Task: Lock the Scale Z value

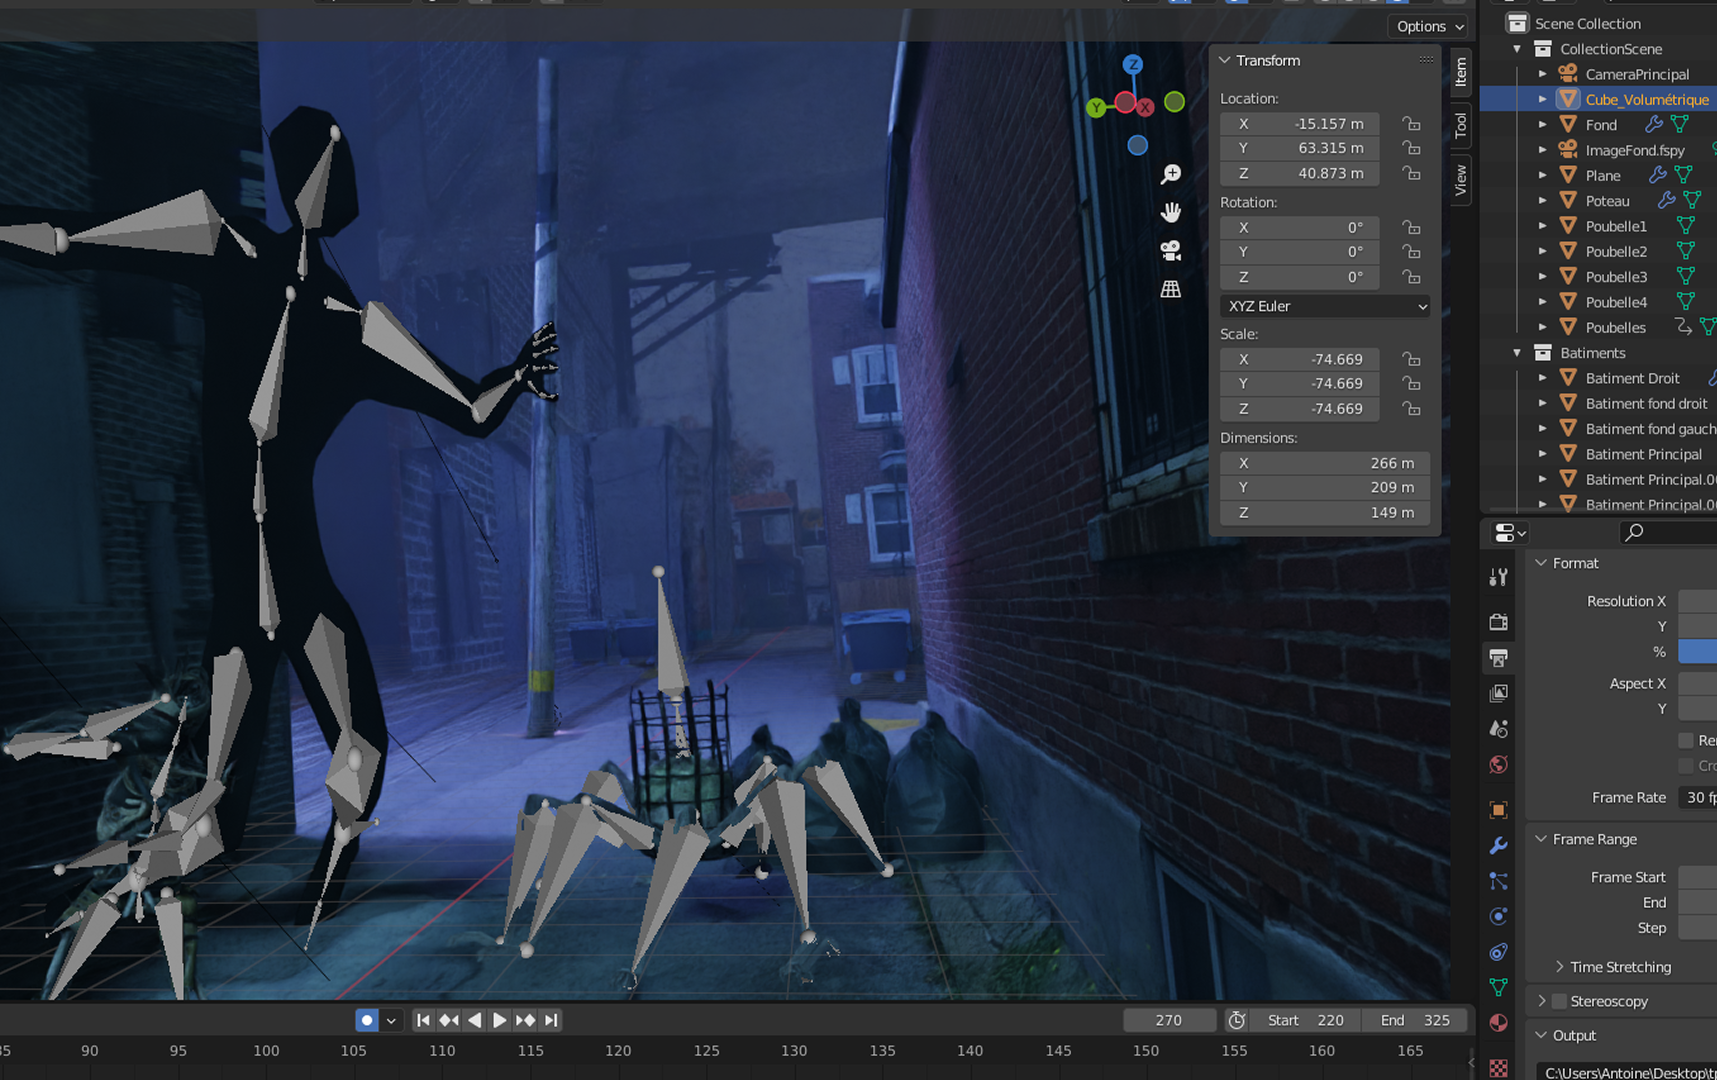Action: (x=1411, y=408)
